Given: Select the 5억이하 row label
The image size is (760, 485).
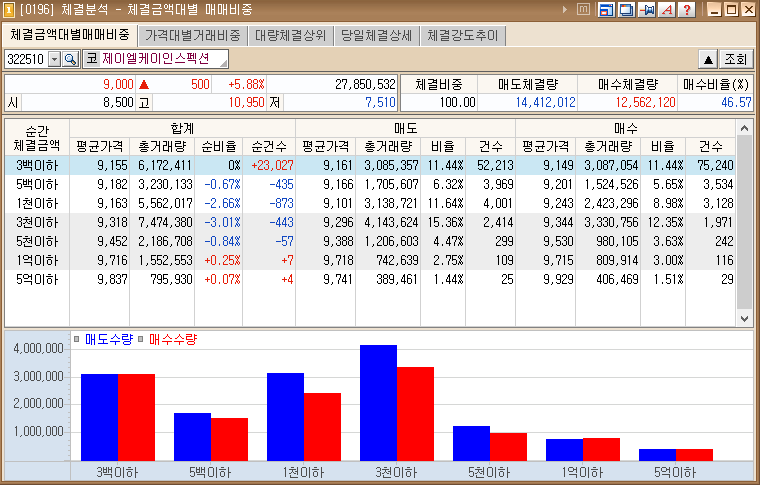Looking at the screenshot, I should [x=37, y=279].
